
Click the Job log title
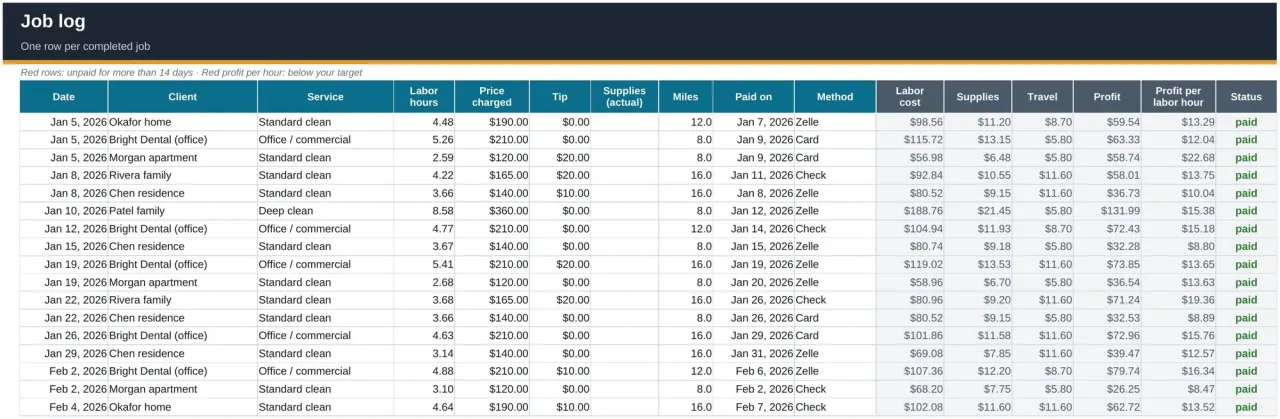pyautogui.click(x=53, y=22)
